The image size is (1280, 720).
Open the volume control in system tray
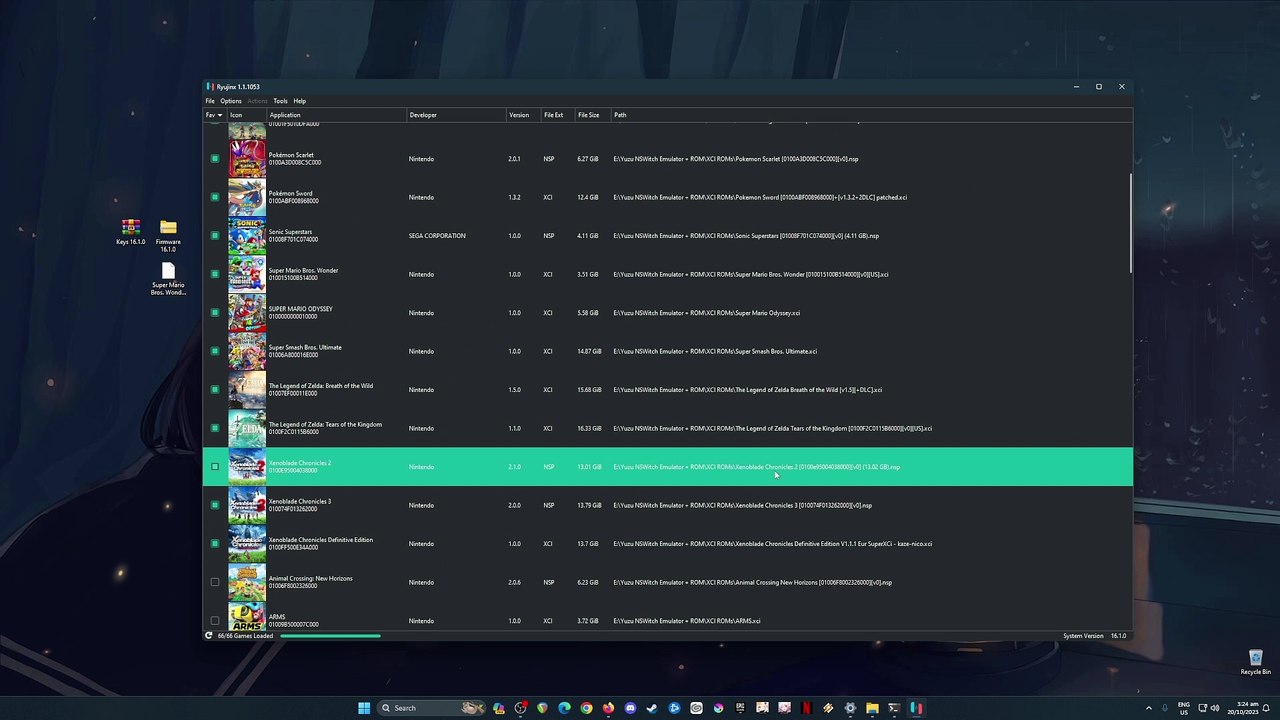click(x=1215, y=708)
